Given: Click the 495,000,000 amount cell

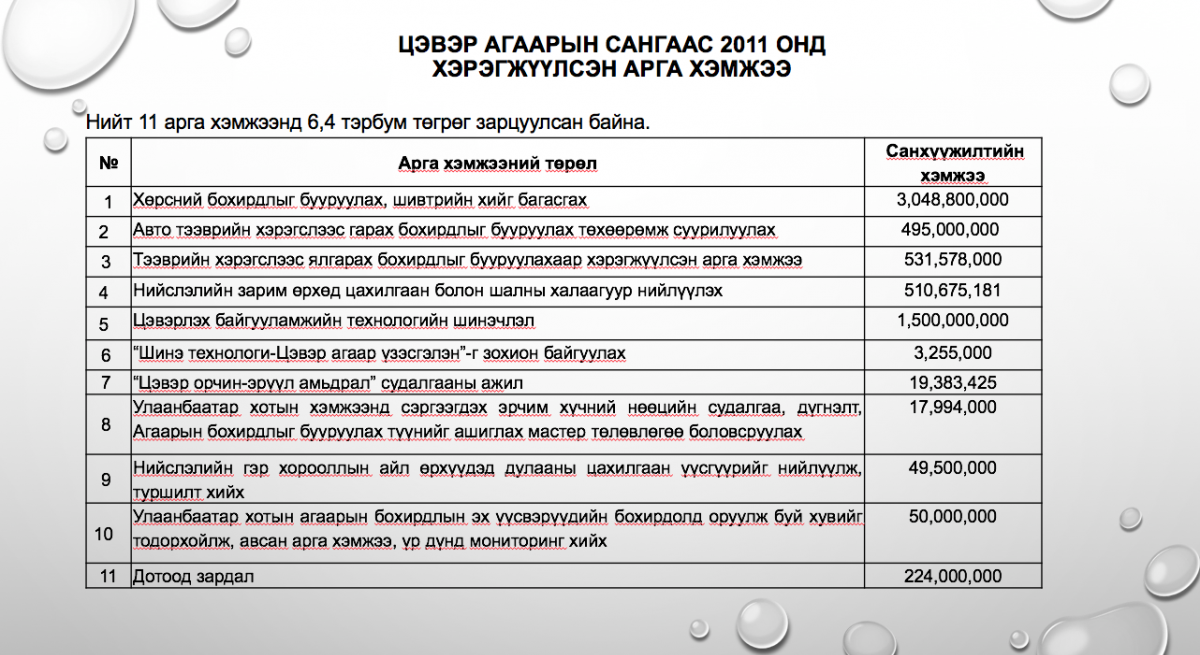Looking at the screenshot, I should (954, 230).
